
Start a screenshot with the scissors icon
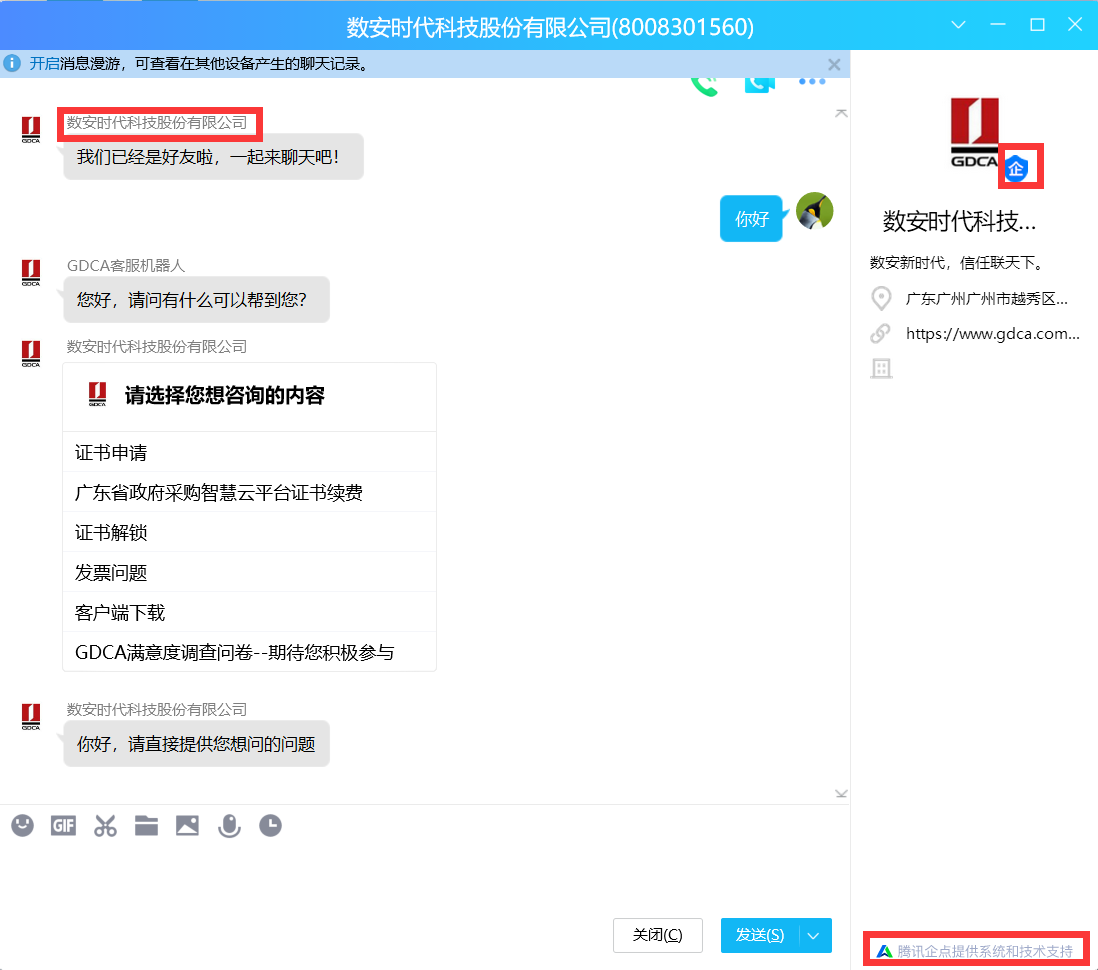click(x=105, y=826)
